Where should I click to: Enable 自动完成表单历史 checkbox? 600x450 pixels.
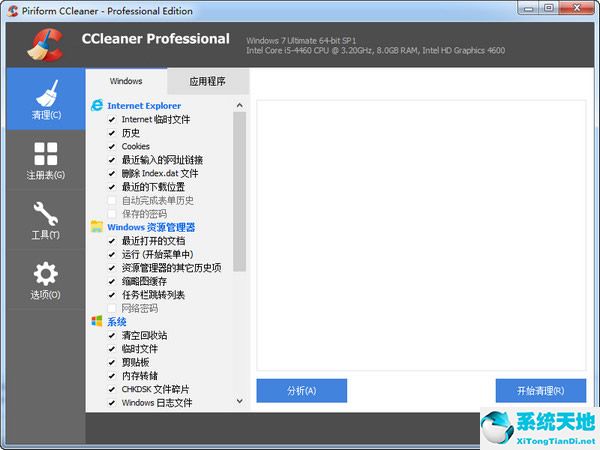click(x=112, y=201)
